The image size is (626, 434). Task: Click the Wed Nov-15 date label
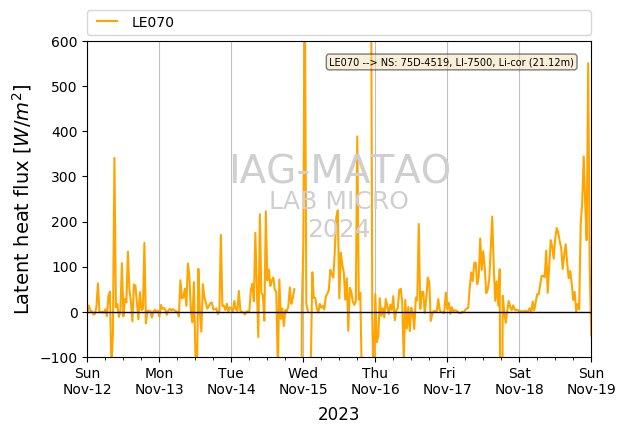(x=303, y=381)
